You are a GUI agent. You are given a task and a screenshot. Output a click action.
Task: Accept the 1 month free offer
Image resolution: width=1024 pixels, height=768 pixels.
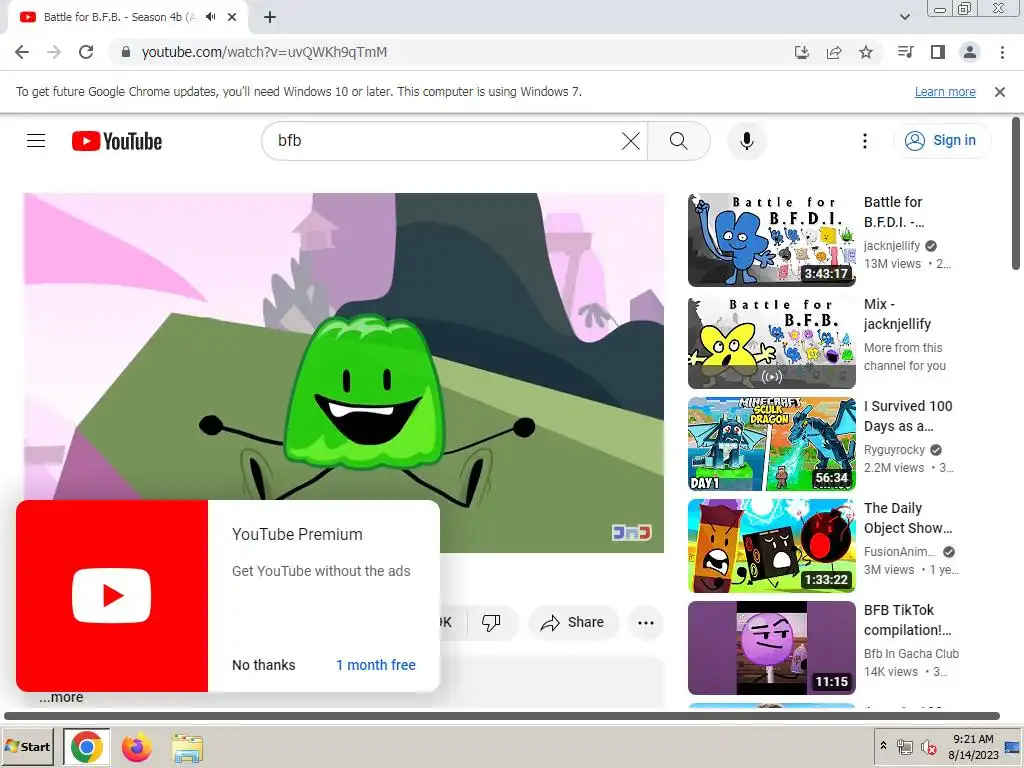[x=376, y=665]
